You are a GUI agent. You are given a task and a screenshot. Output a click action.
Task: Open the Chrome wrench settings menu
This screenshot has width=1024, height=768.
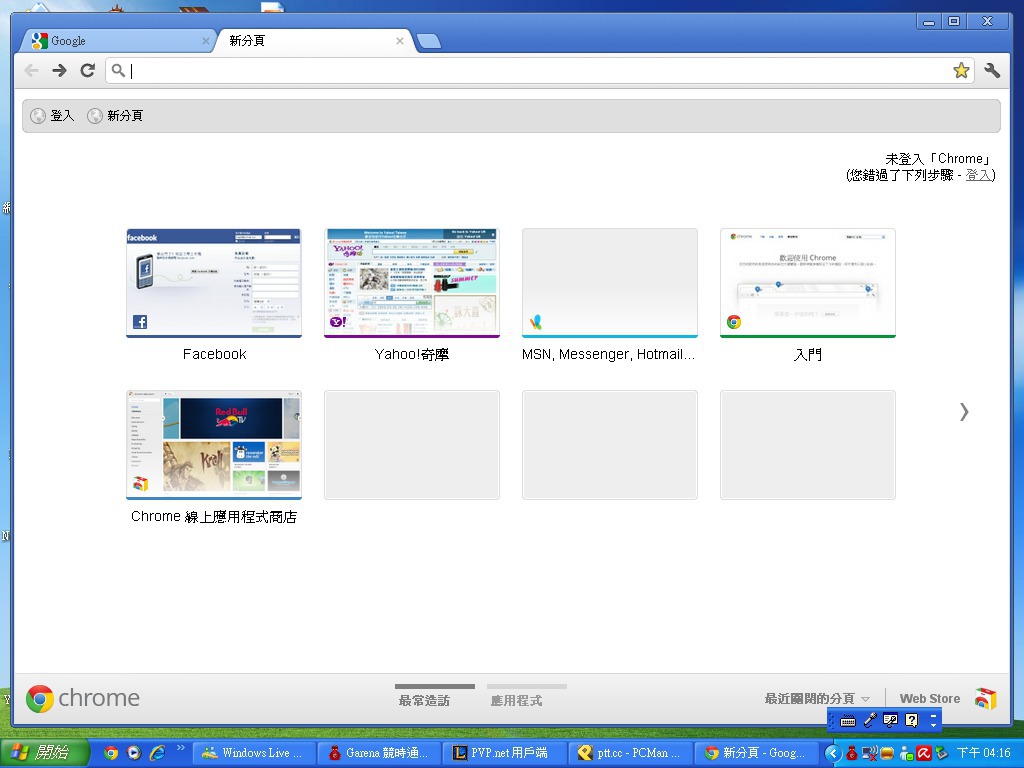click(x=992, y=71)
